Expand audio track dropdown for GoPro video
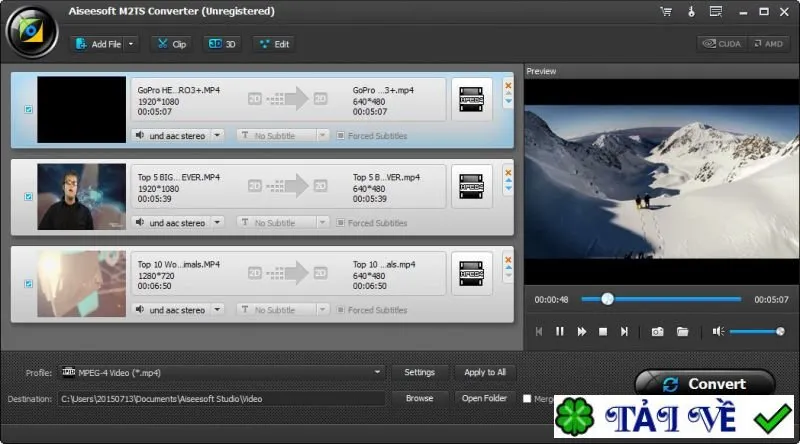The height and width of the screenshot is (444, 800). (217, 136)
